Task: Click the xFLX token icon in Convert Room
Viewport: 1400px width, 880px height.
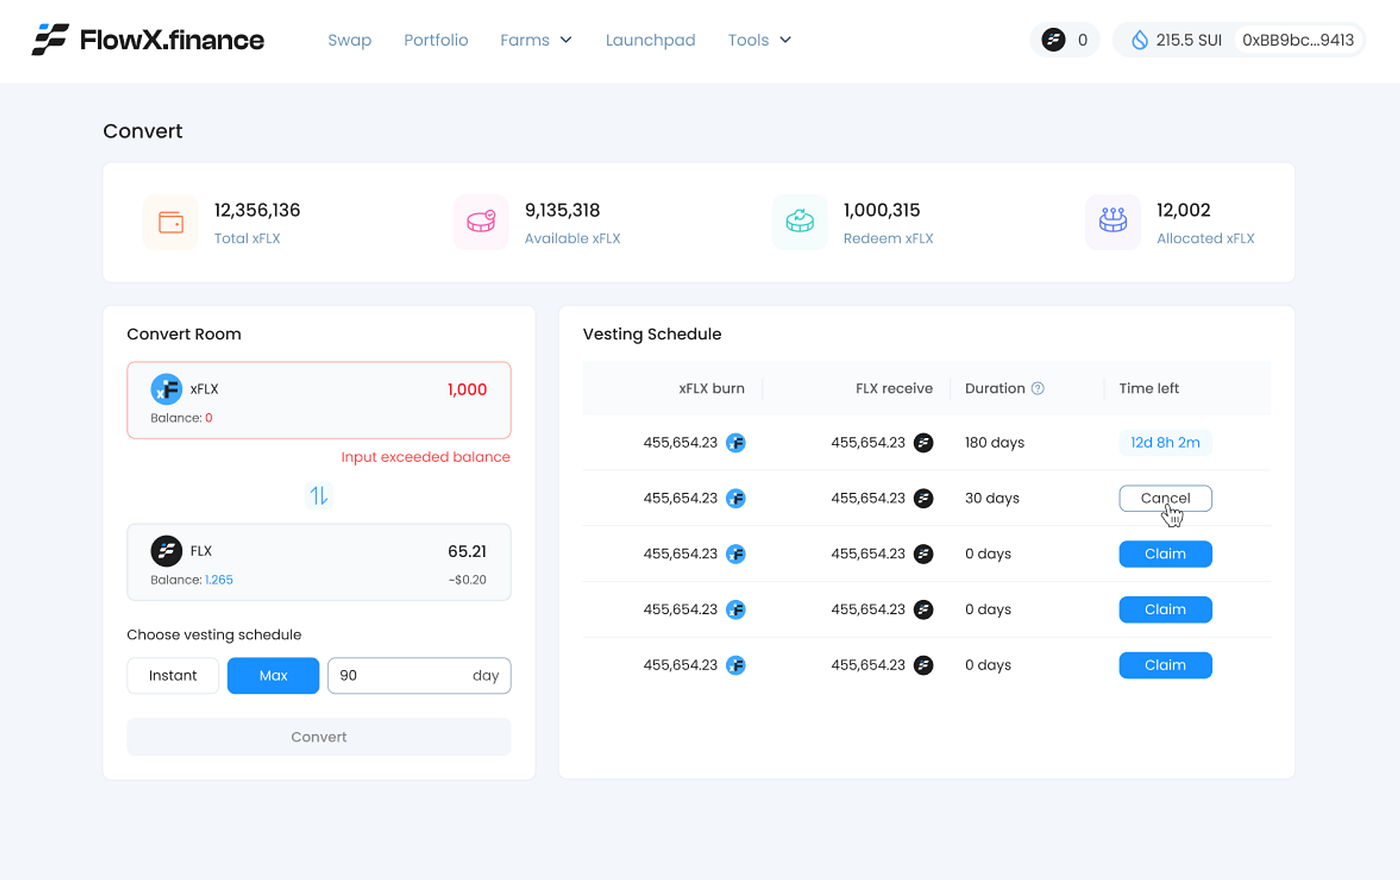Action: [166, 389]
